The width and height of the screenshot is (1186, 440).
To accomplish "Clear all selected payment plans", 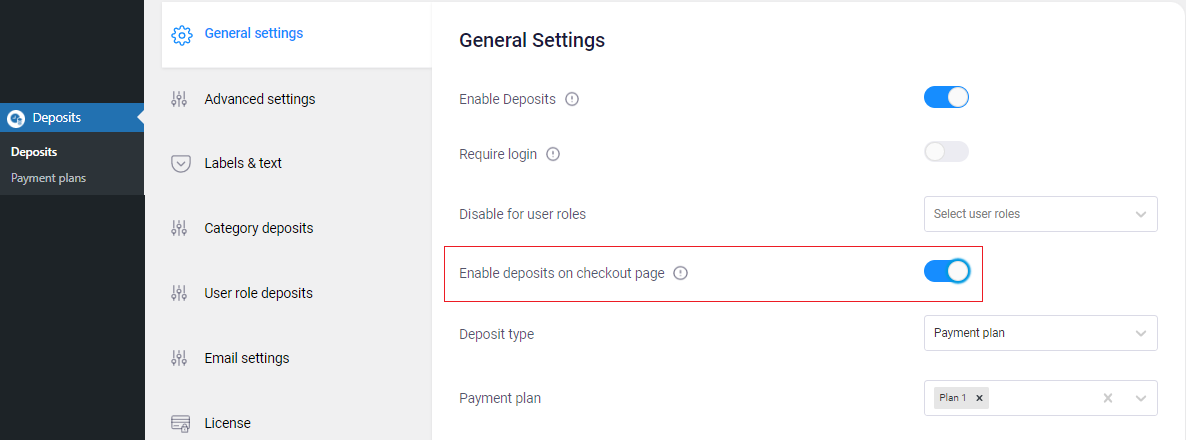I will coord(1107,398).
